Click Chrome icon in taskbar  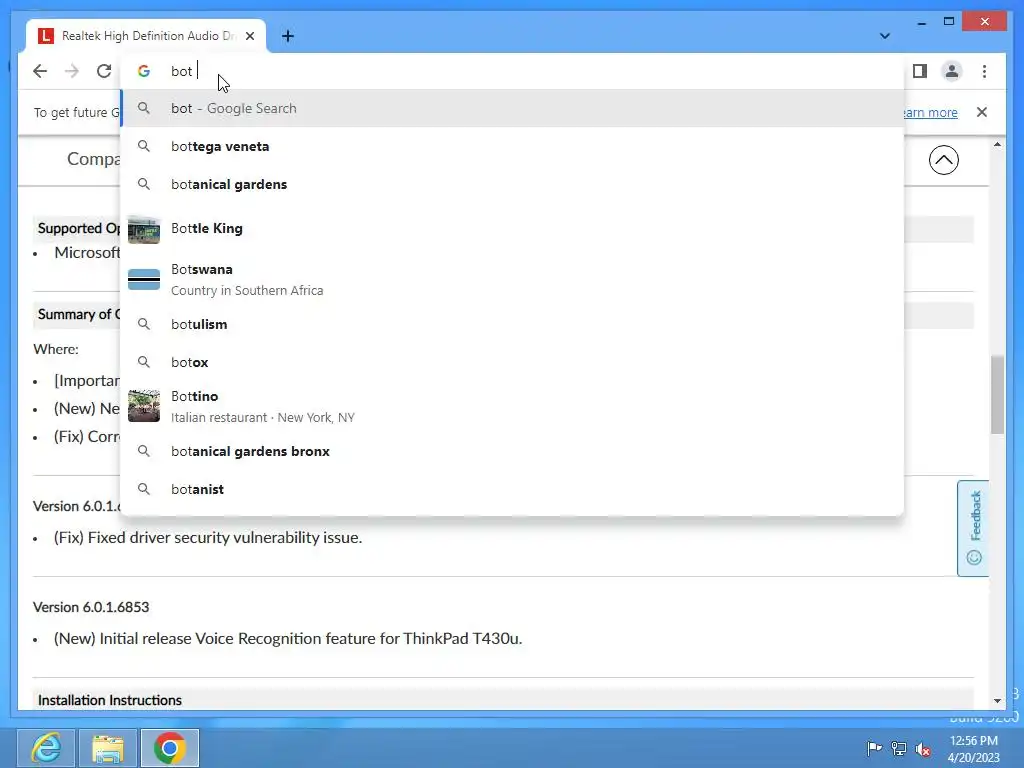[170, 748]
